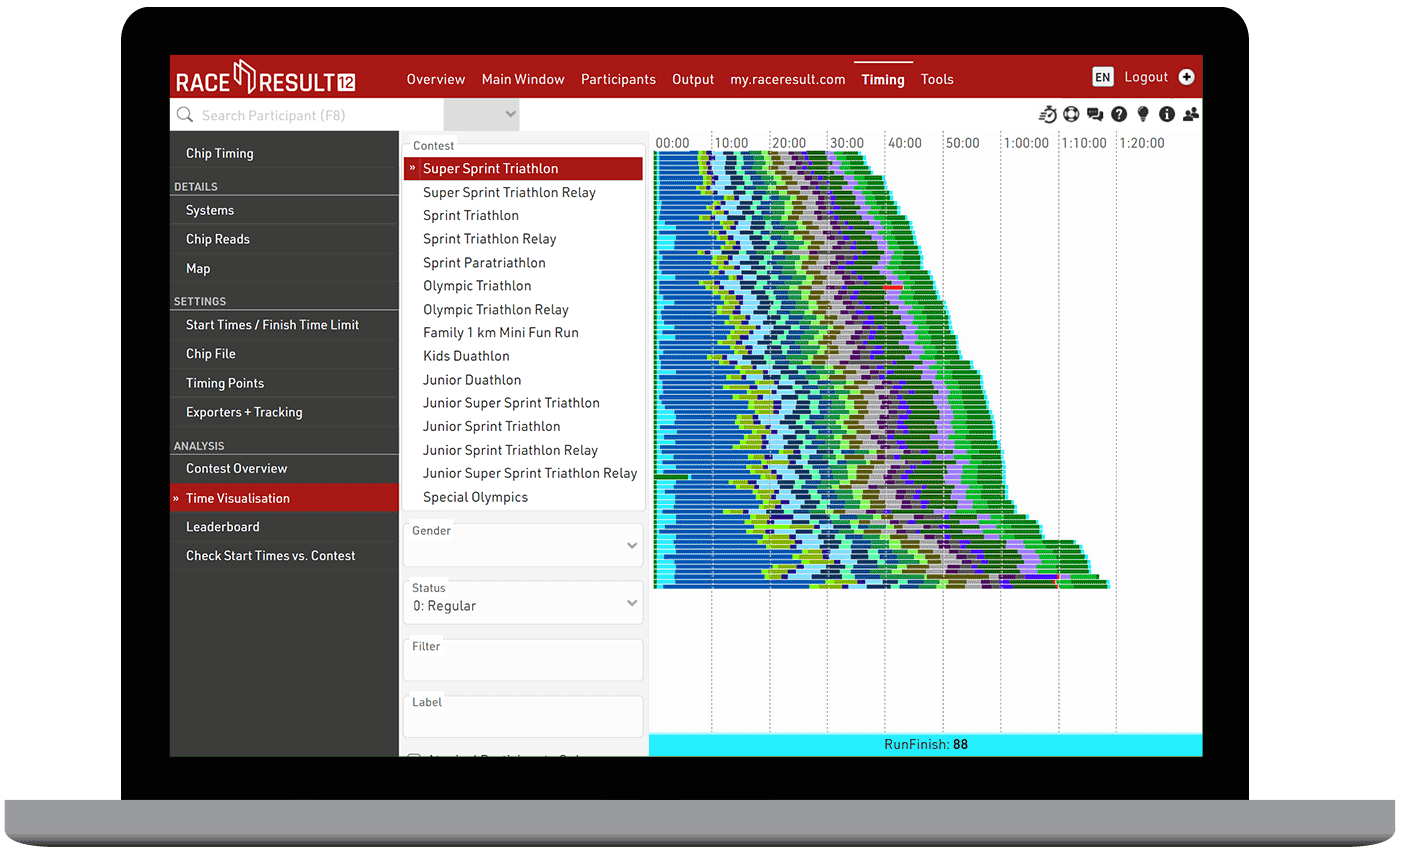Open the Status dropdown showing 0: Regular

(523, 602)
